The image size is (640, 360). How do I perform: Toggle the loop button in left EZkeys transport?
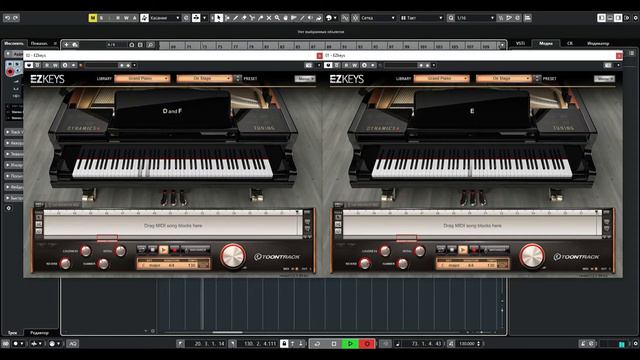coord(142,249)
